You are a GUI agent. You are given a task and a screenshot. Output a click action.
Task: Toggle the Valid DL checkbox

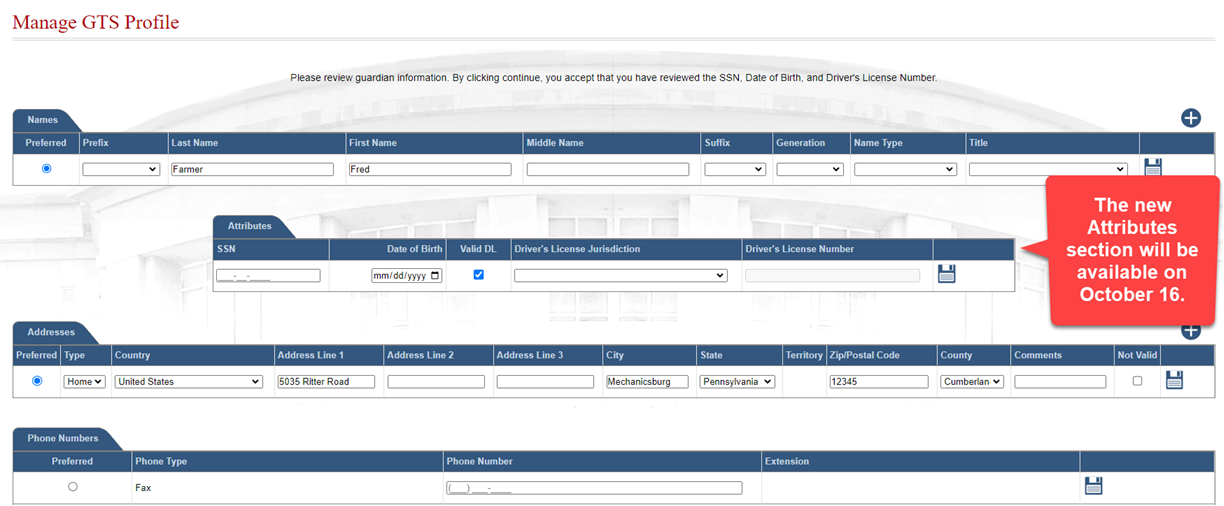click(x=478, y=275)
